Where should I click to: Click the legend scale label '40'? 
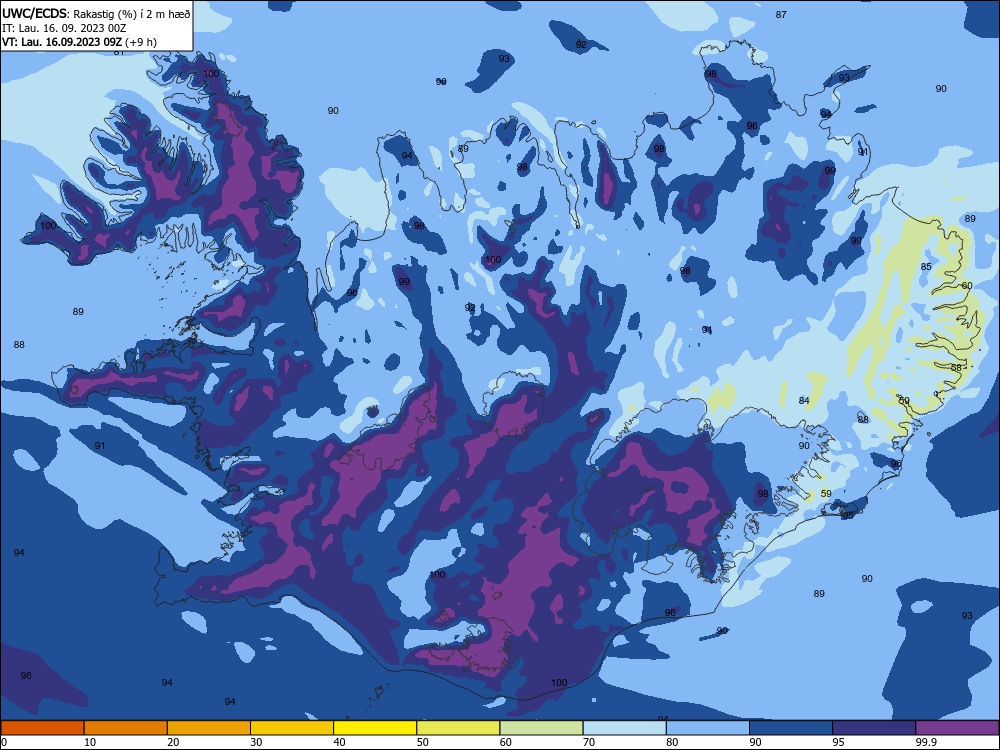(x=340, y=742)
